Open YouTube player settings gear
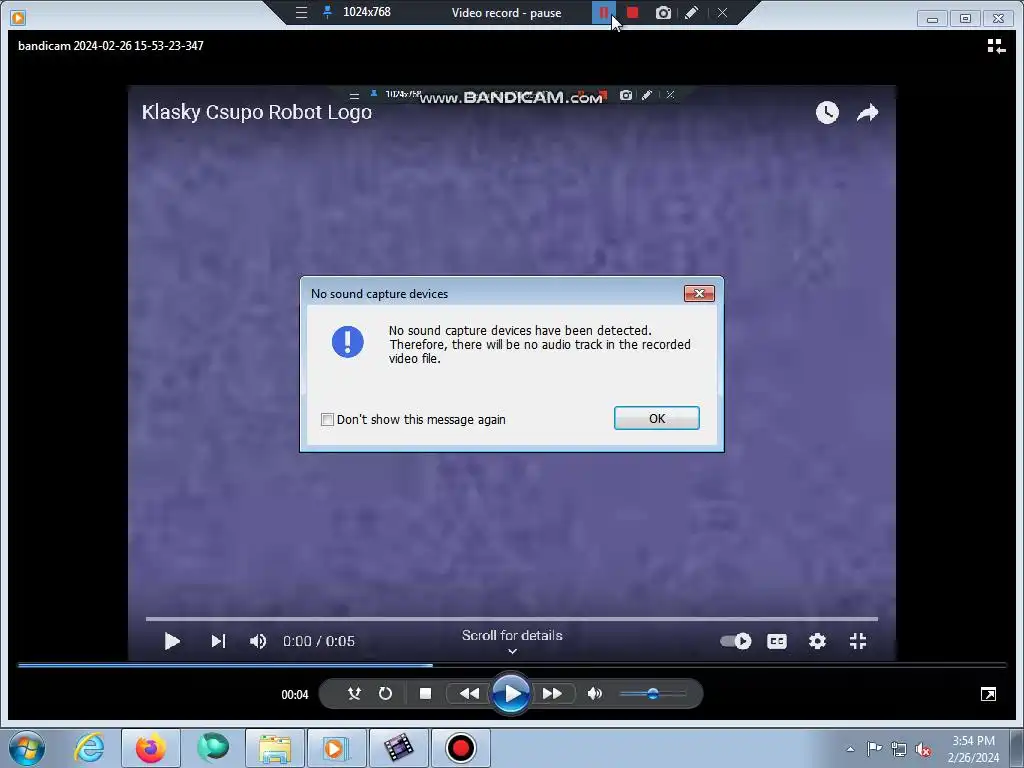This screenshot has width=1024, height=768. pos(817,641)
